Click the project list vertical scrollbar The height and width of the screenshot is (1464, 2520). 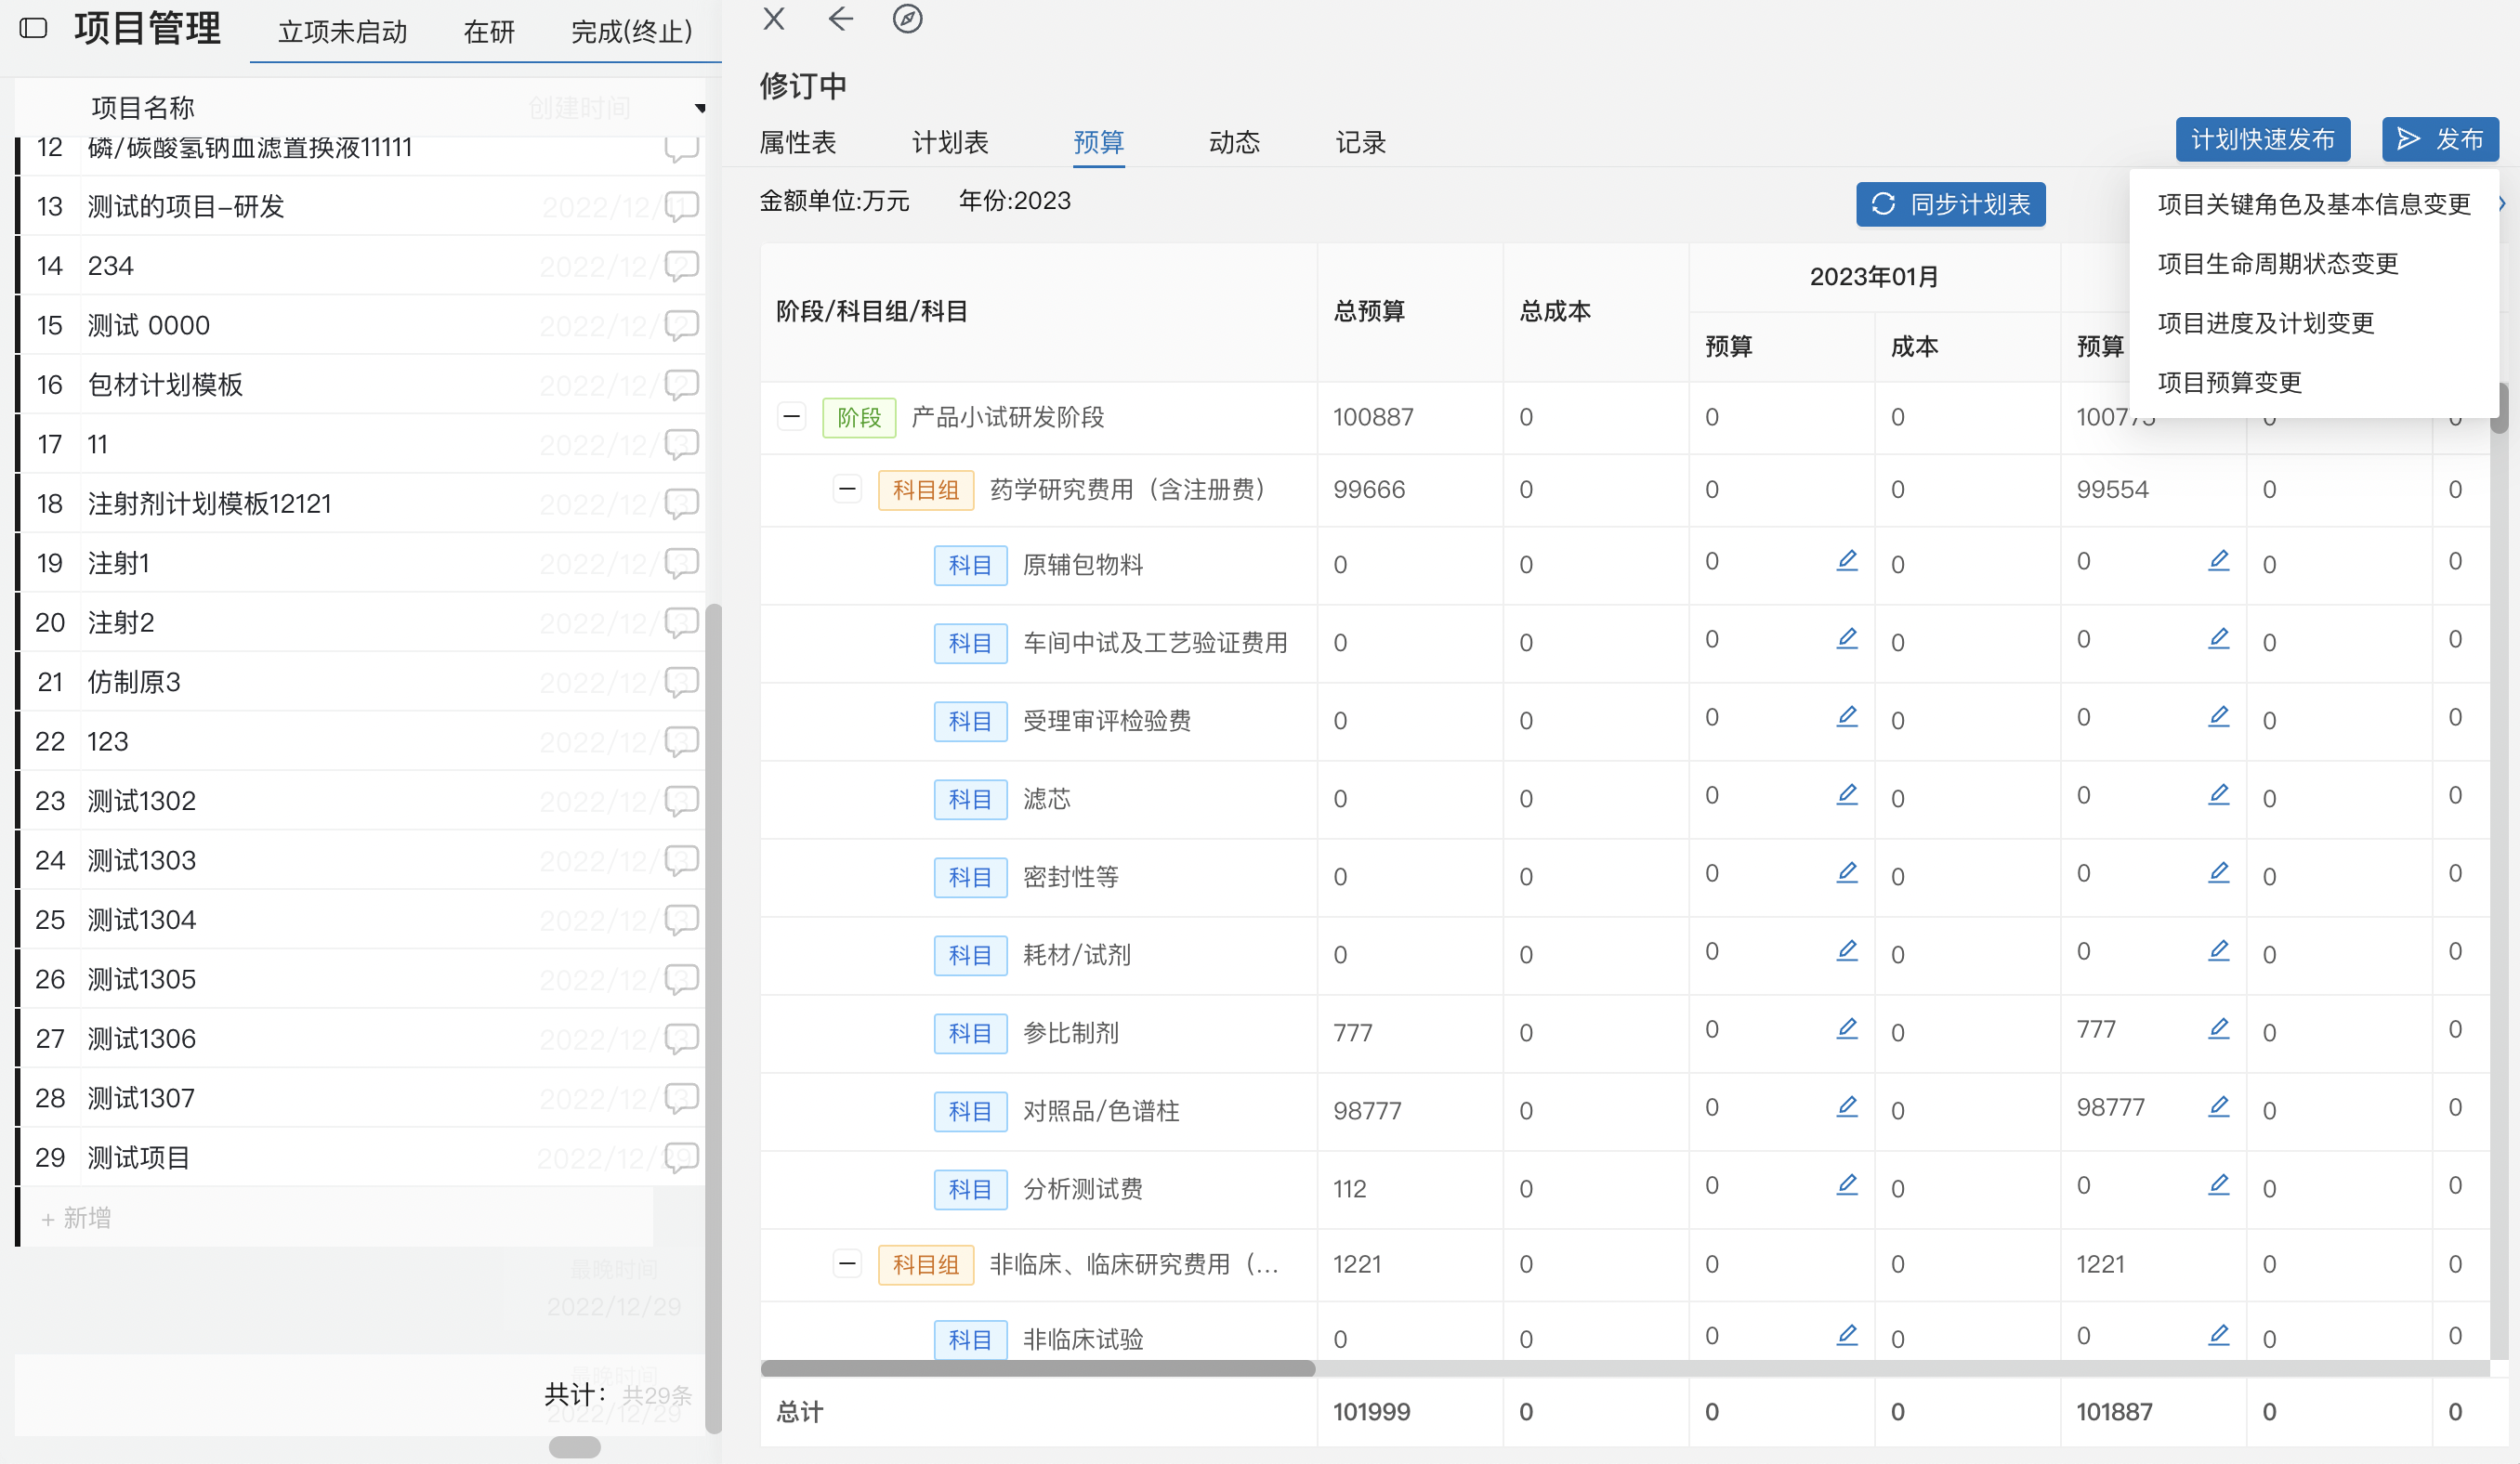pos(713,1018)
